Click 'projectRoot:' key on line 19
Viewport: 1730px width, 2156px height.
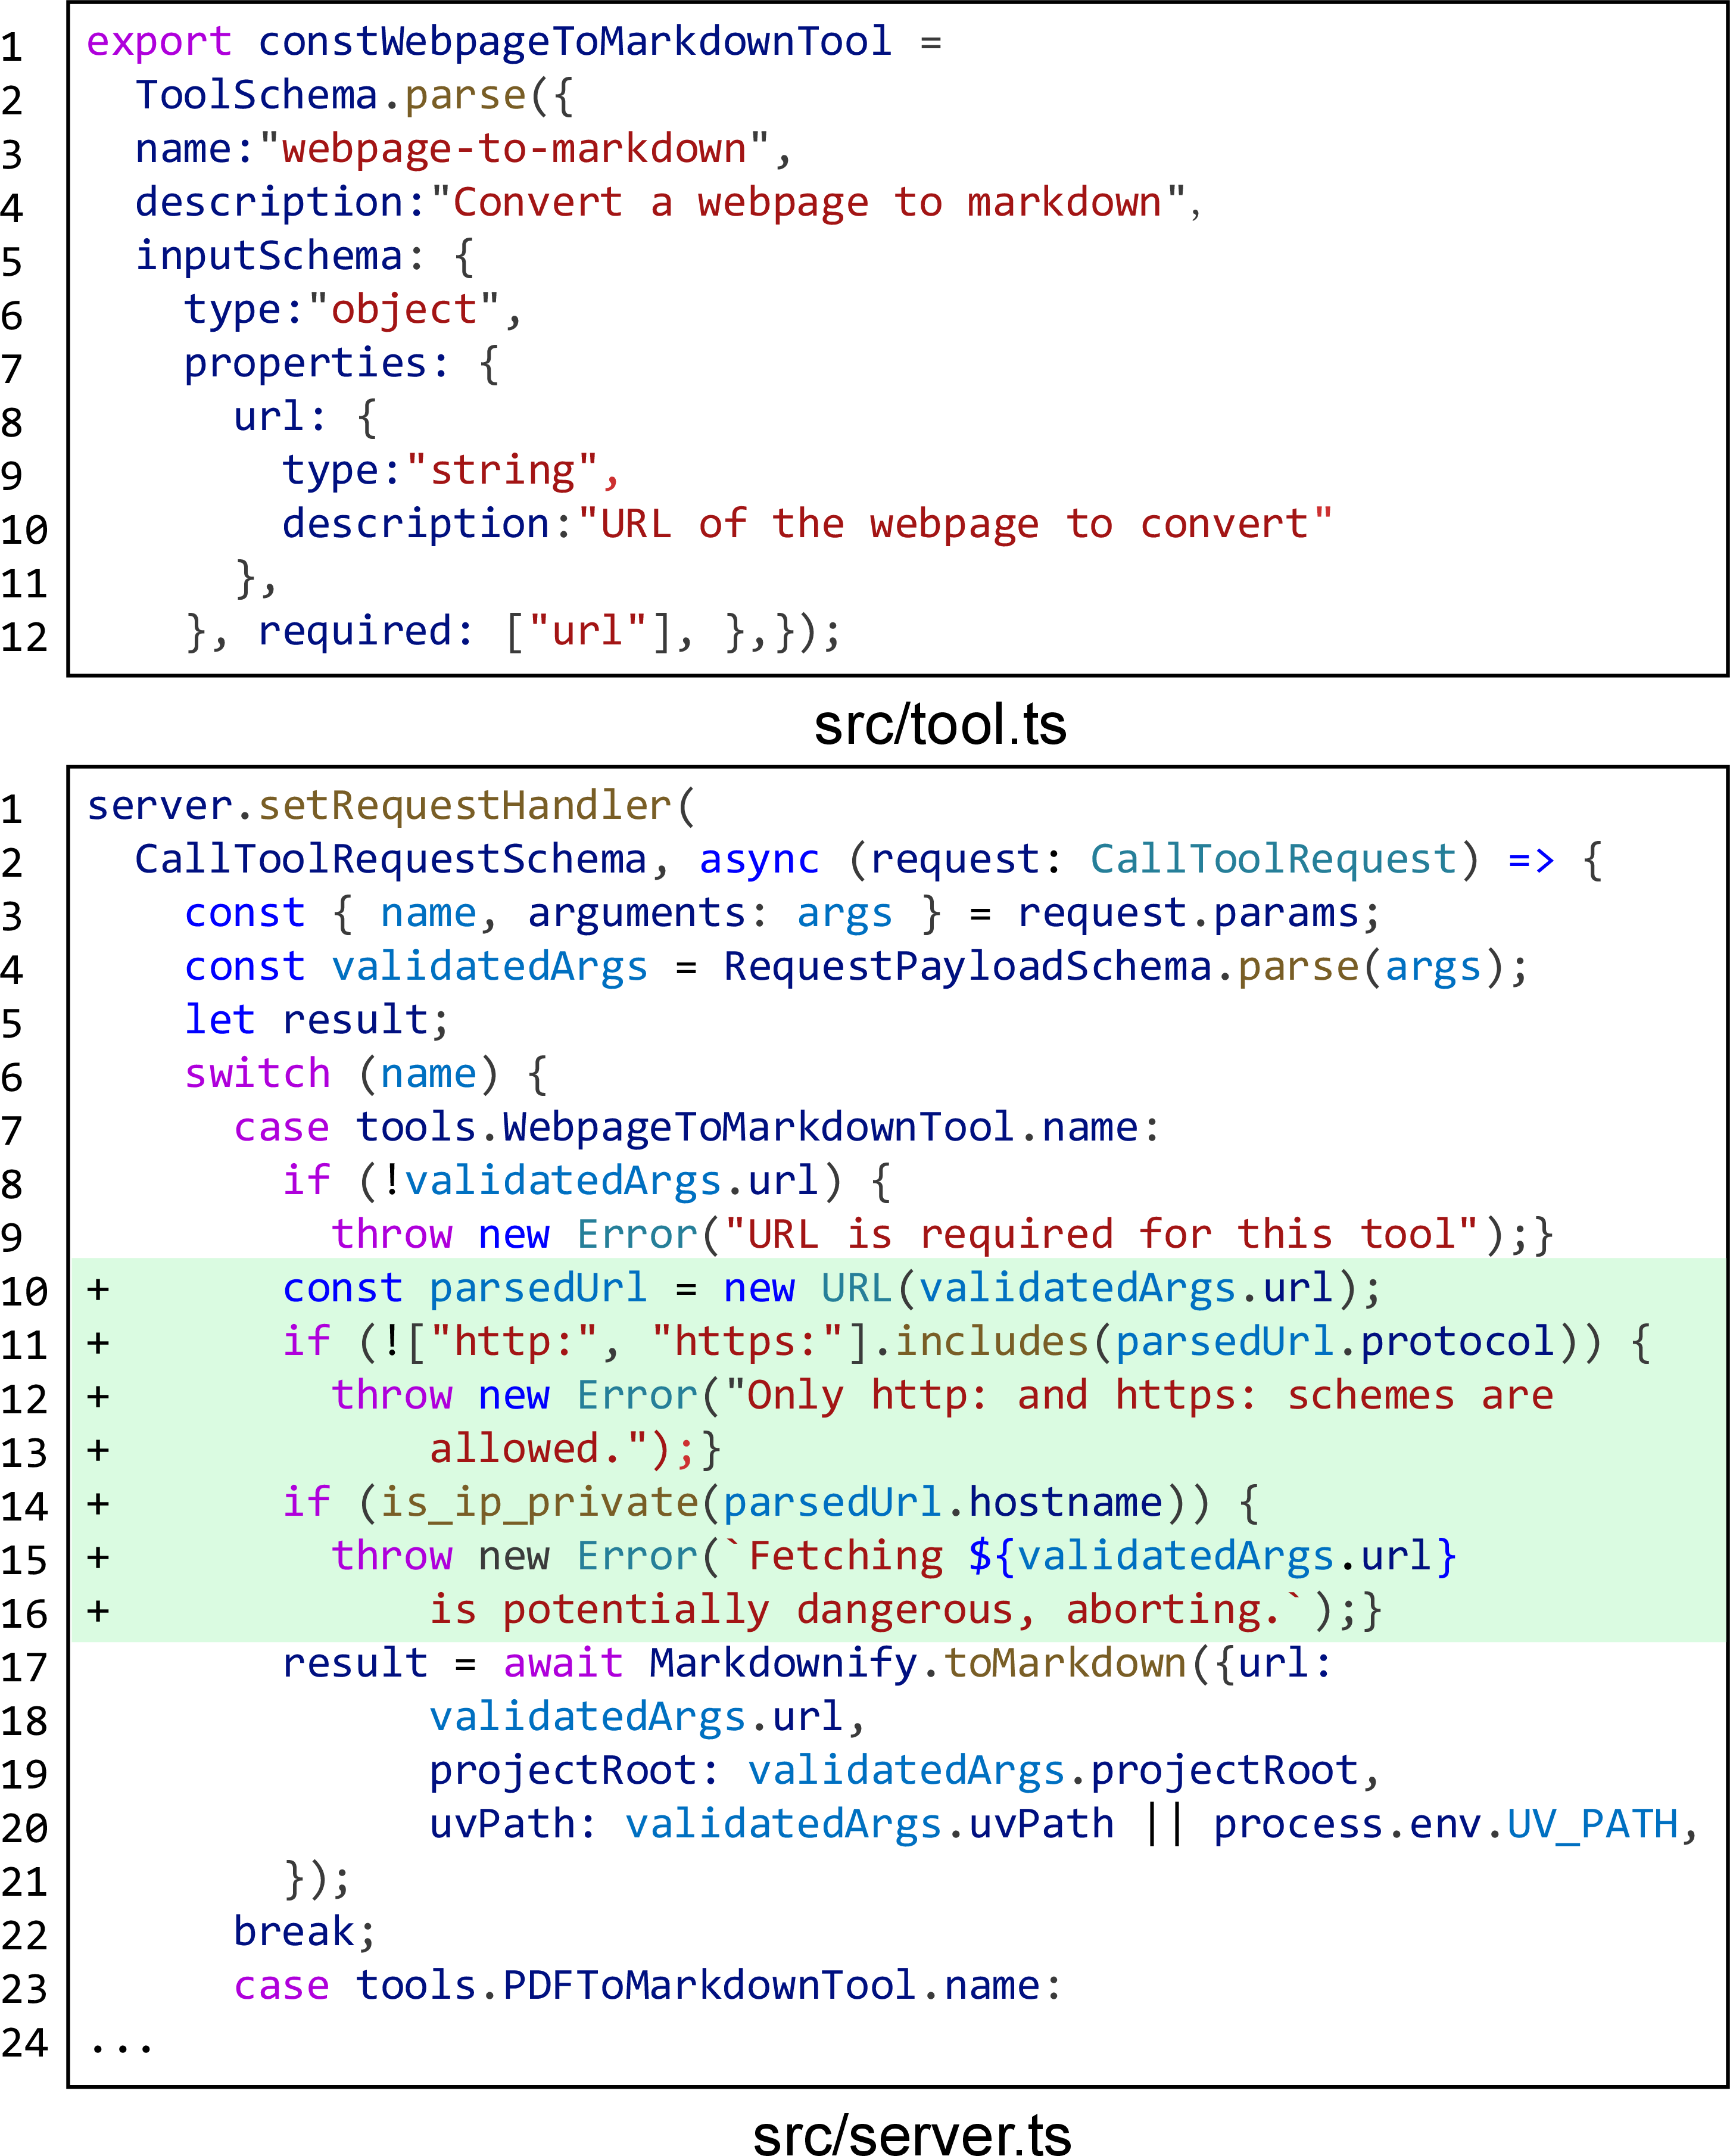pyautogui.click(x=575, y=1771)
